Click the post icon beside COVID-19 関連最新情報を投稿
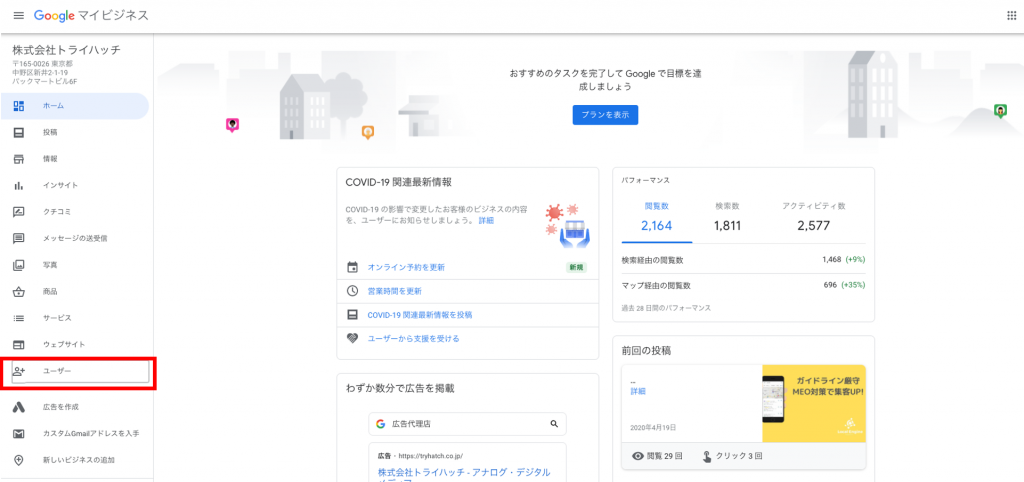Image resolution: width=1024 pixels, height=482 pixels. click(353, 315)
